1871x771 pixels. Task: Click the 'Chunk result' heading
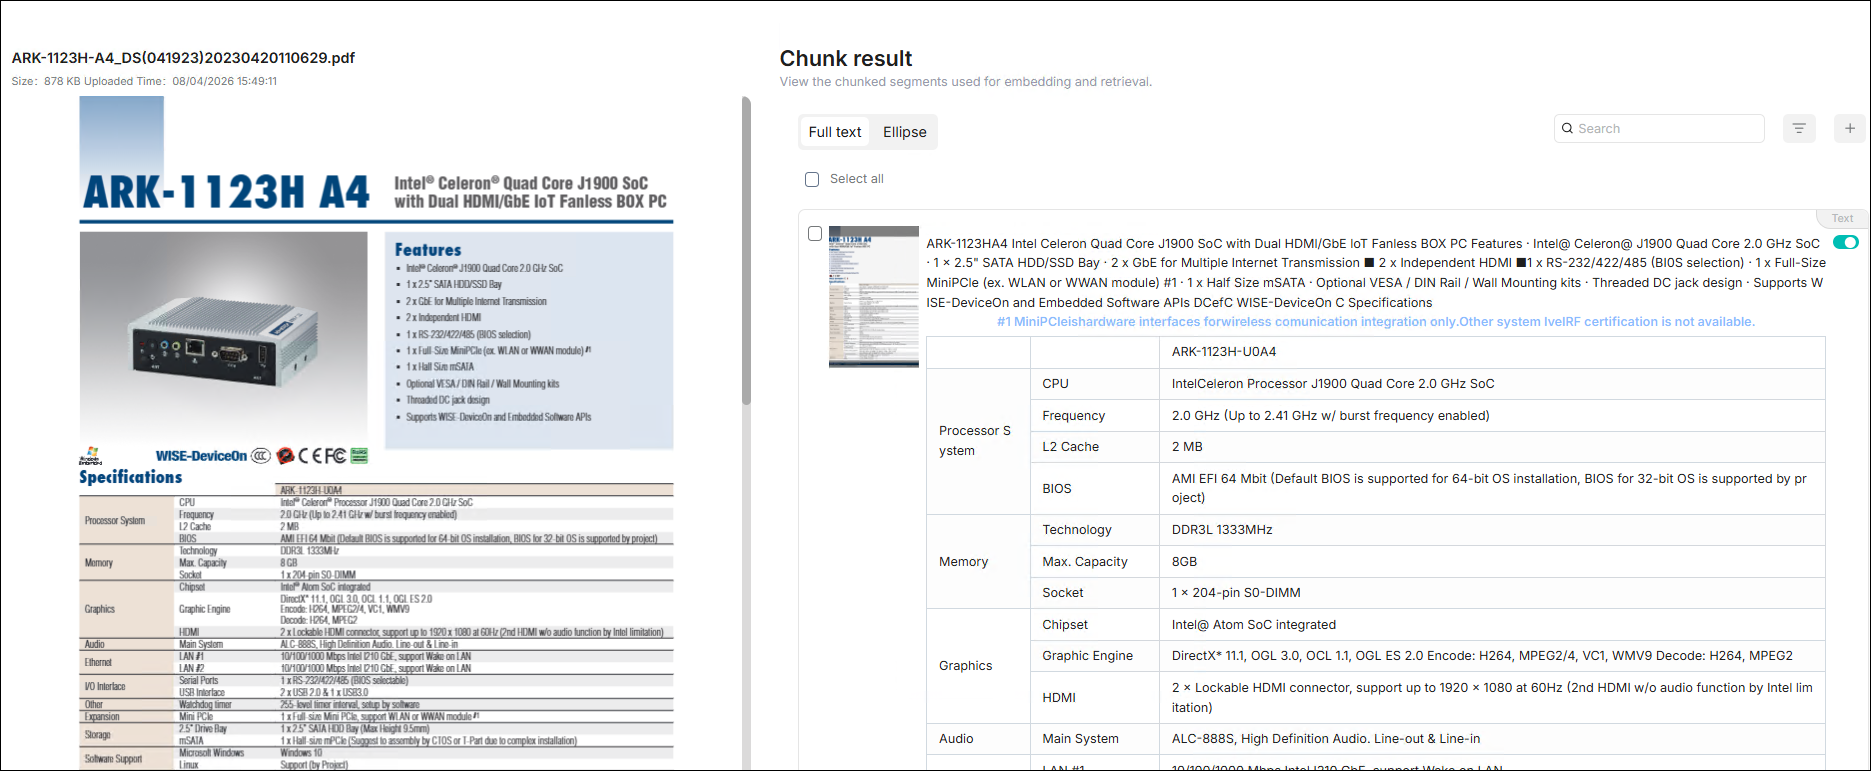click(846, 58)
